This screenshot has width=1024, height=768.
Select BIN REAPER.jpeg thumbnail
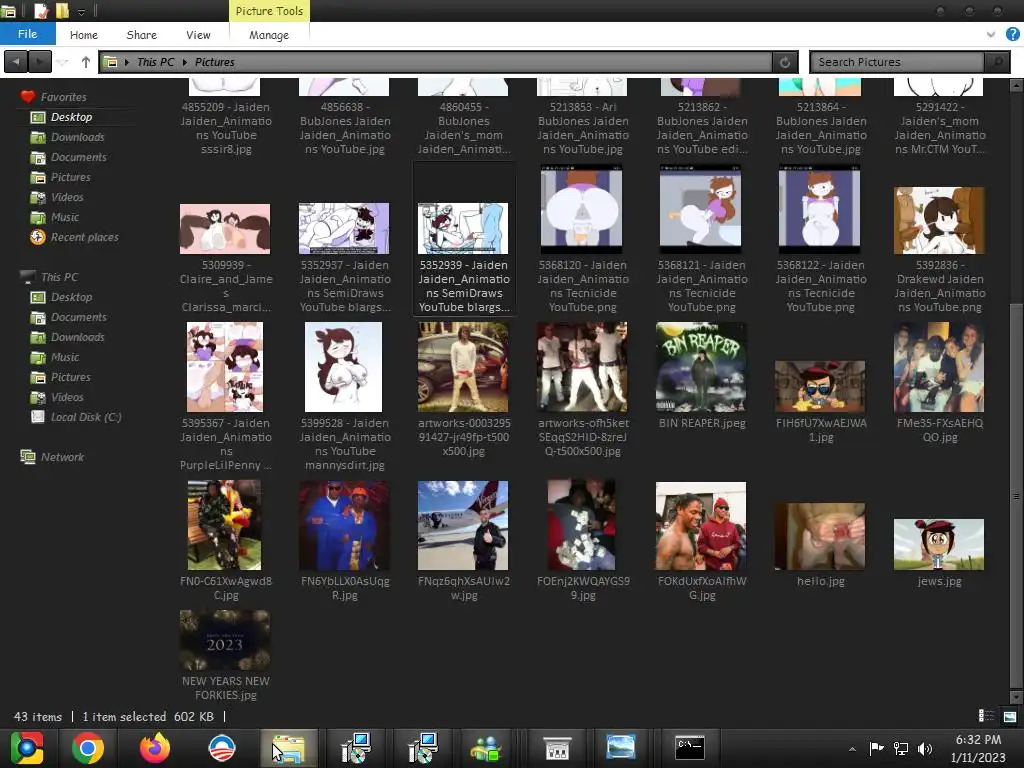701,367
